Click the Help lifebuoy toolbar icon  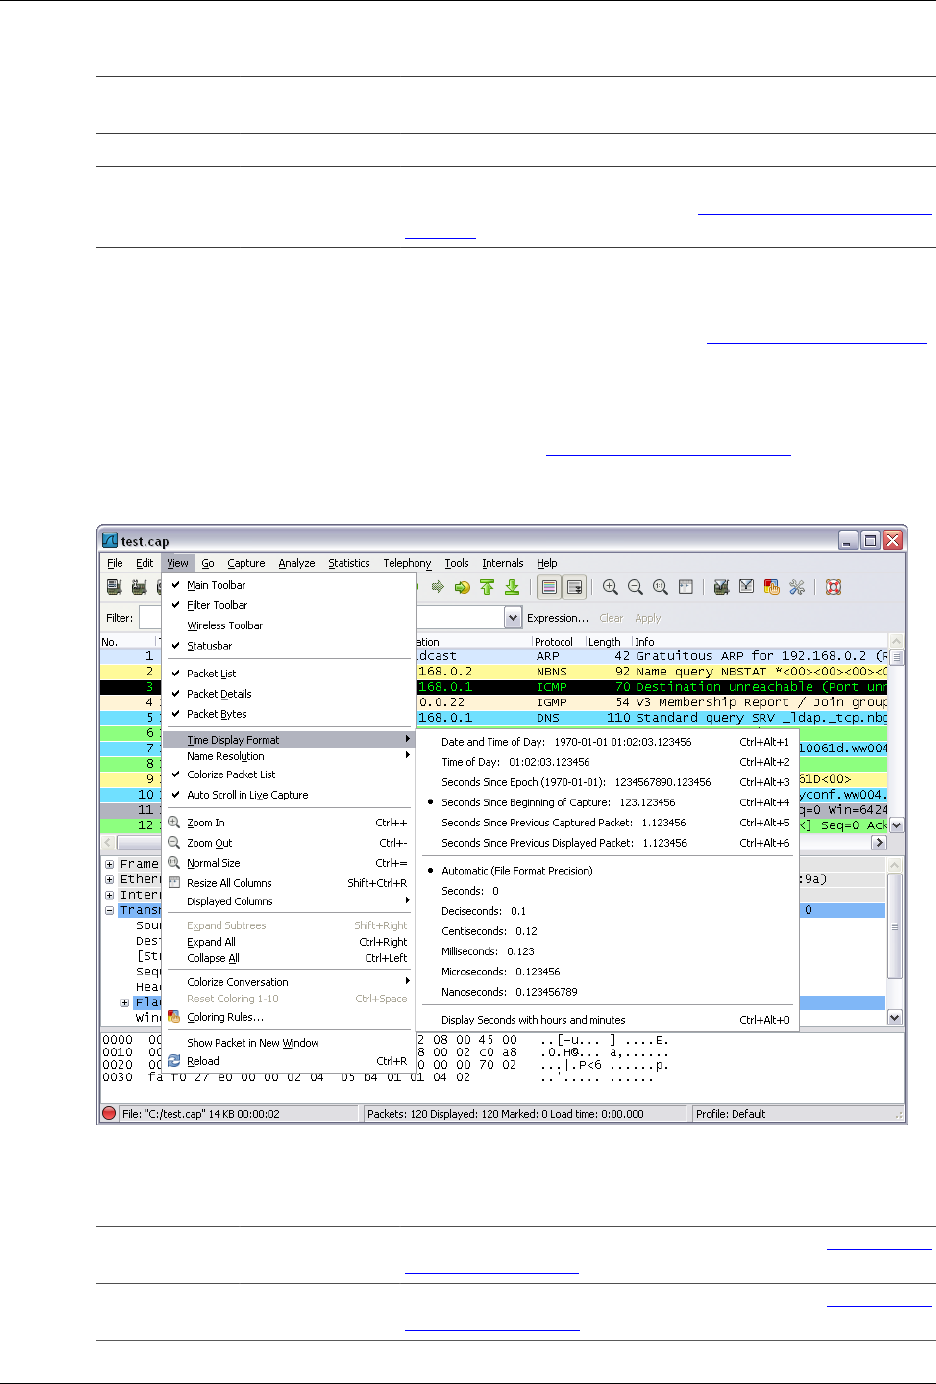coord(833,587)
